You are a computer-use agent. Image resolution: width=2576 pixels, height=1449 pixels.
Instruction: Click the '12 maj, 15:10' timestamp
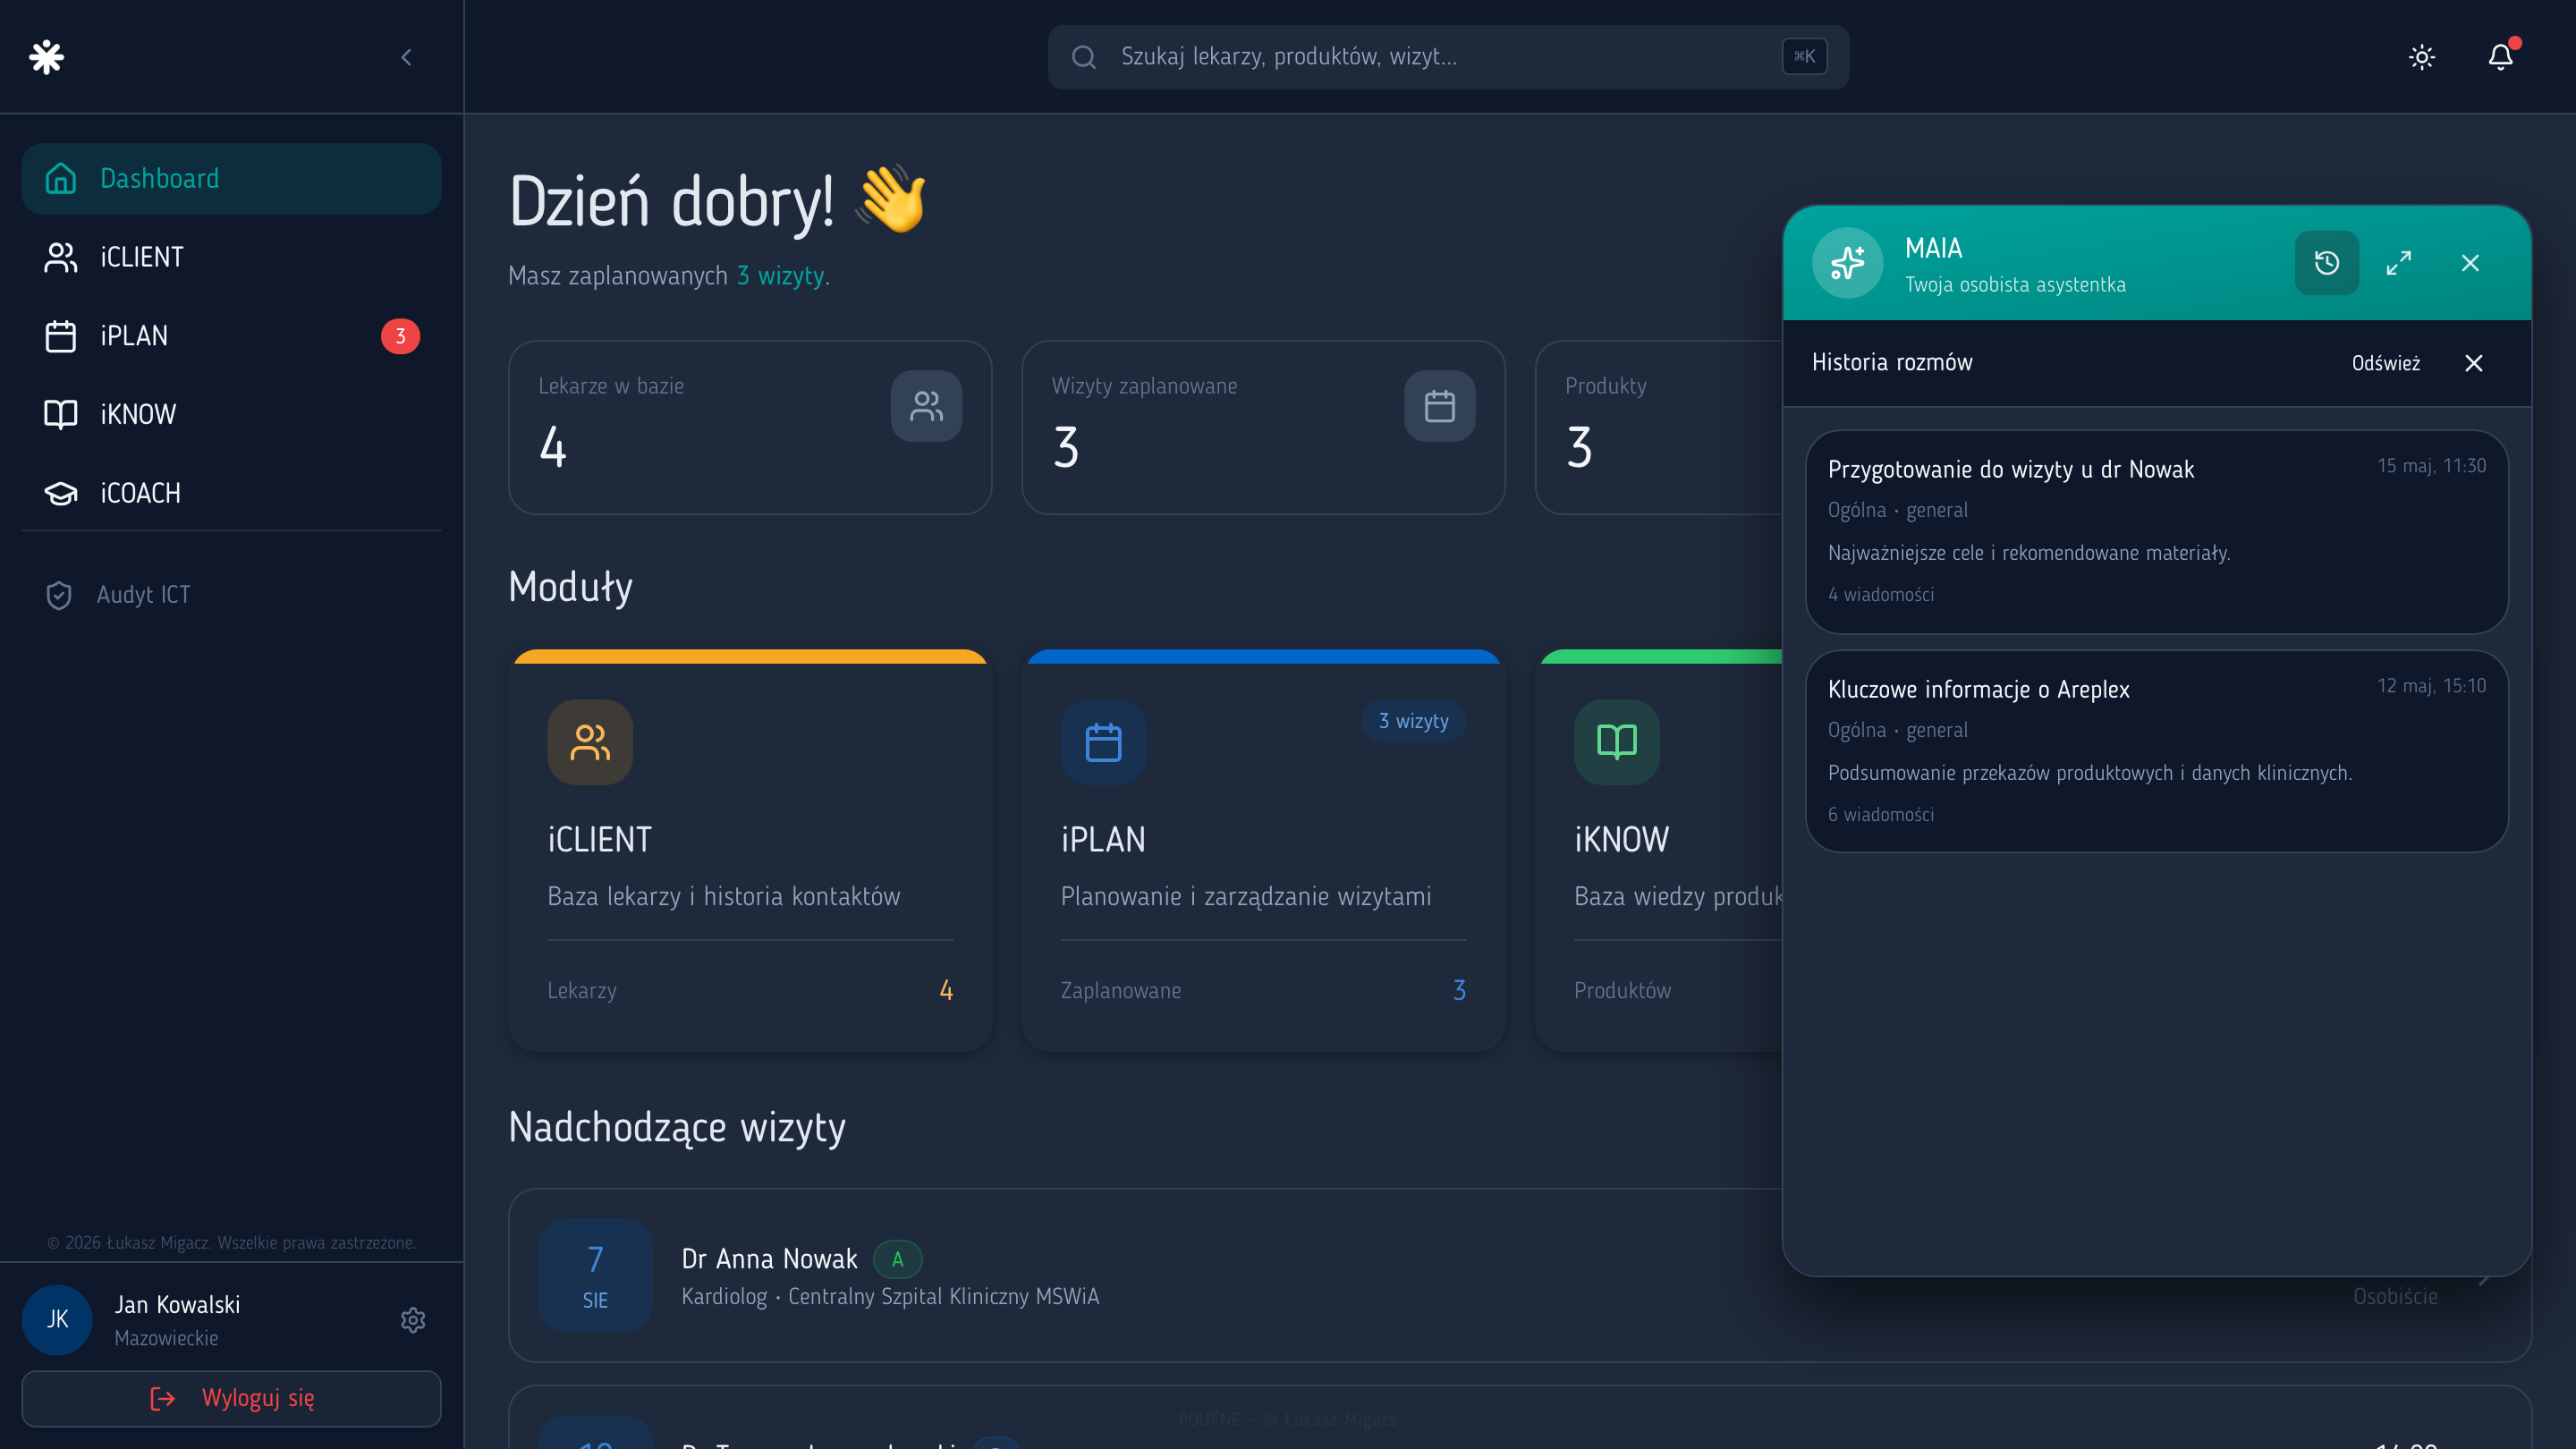click(x=2431, y=686)
